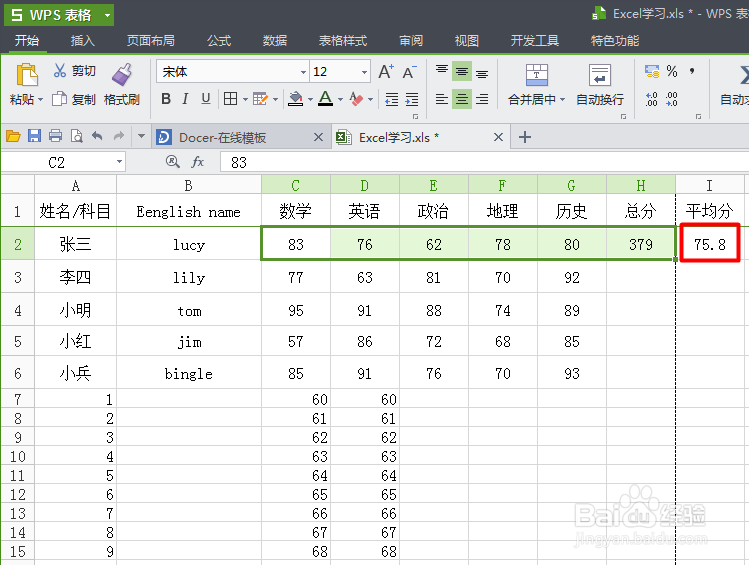Click the Undo arrow icon
This screenshot has height=565, width=749.
[x=97, y=137]
